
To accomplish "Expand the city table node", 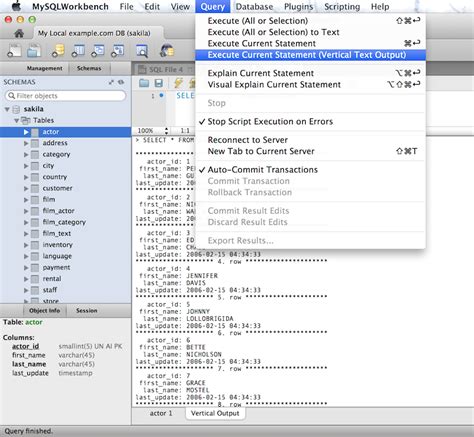I will (x=26, y=166).
